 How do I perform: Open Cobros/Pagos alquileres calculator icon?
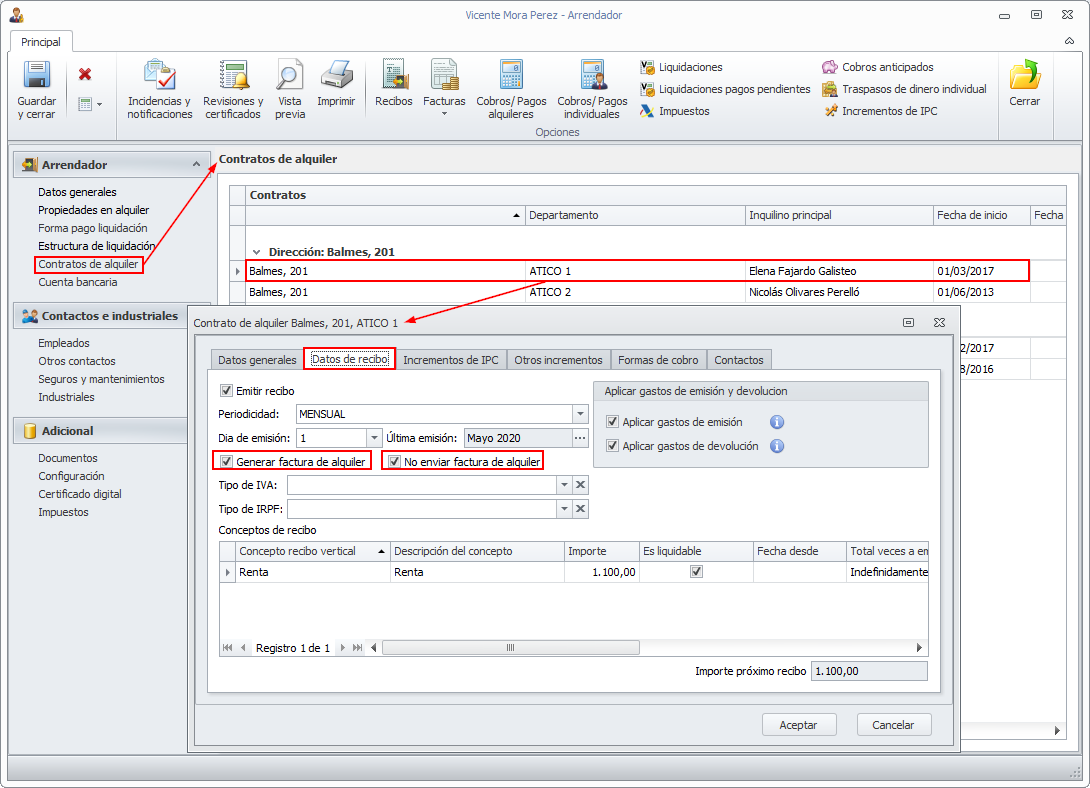511,77
